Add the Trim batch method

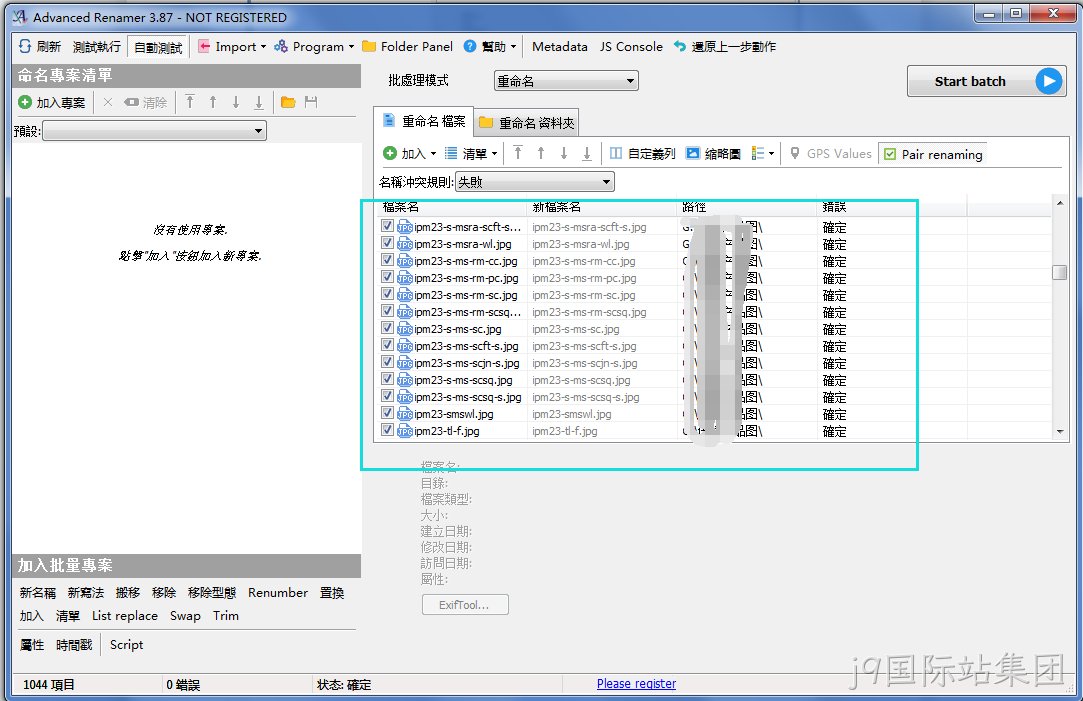226,615
